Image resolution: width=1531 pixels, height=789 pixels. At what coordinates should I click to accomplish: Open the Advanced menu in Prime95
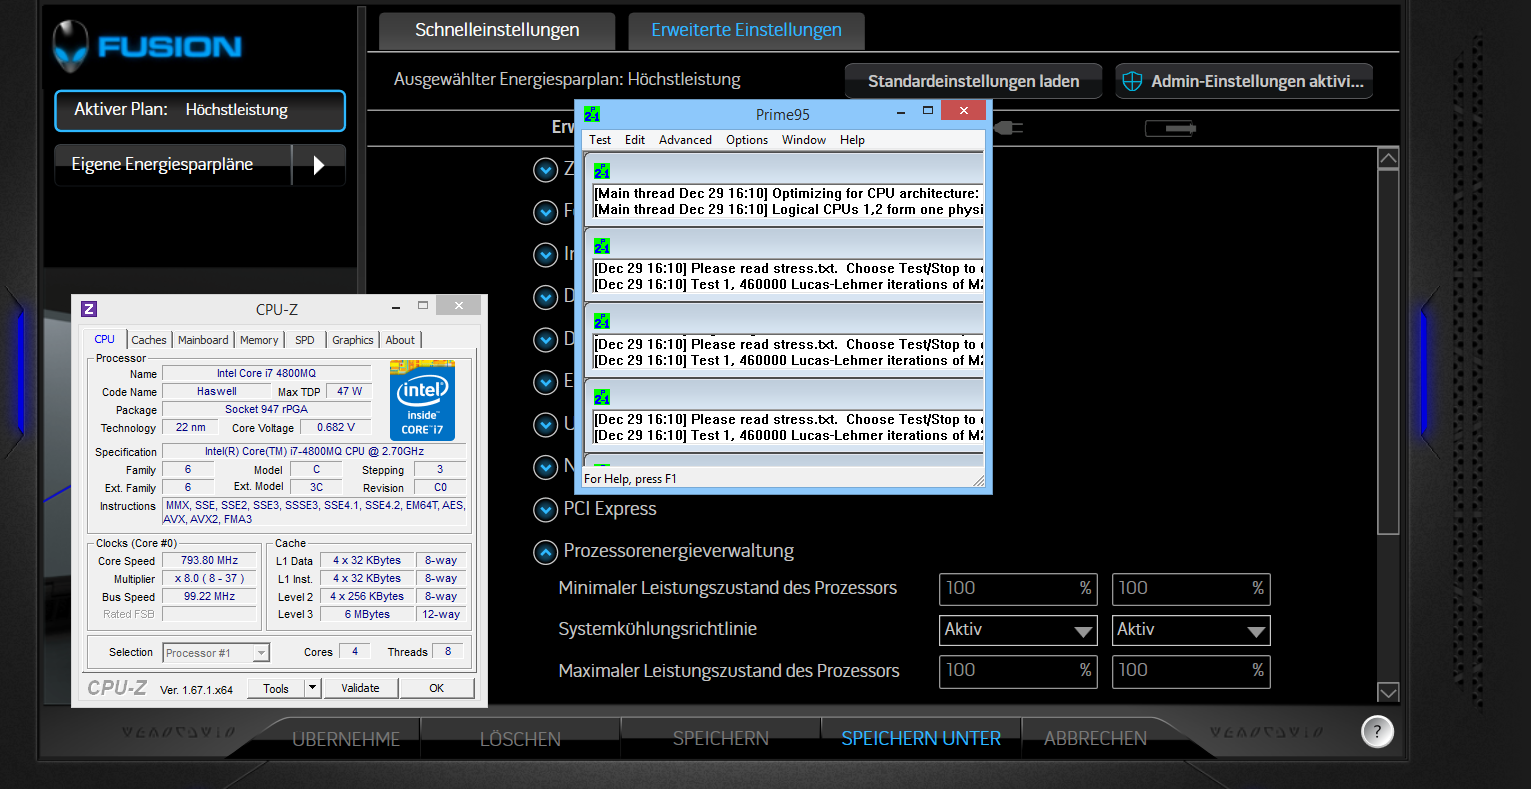click(x=685, y=140)
